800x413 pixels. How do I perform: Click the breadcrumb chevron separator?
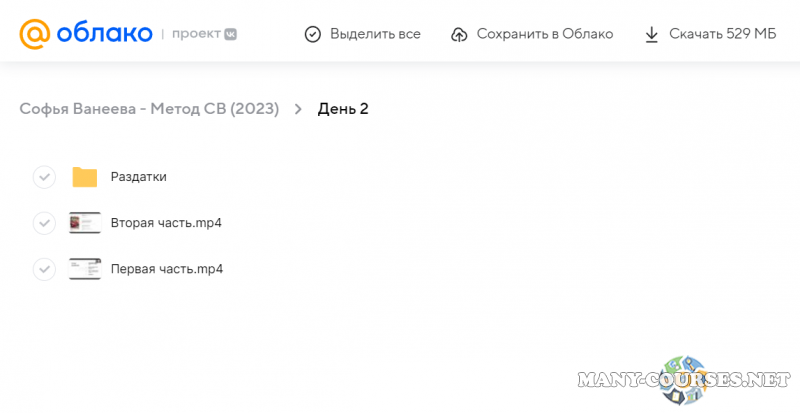pos(298,109)
